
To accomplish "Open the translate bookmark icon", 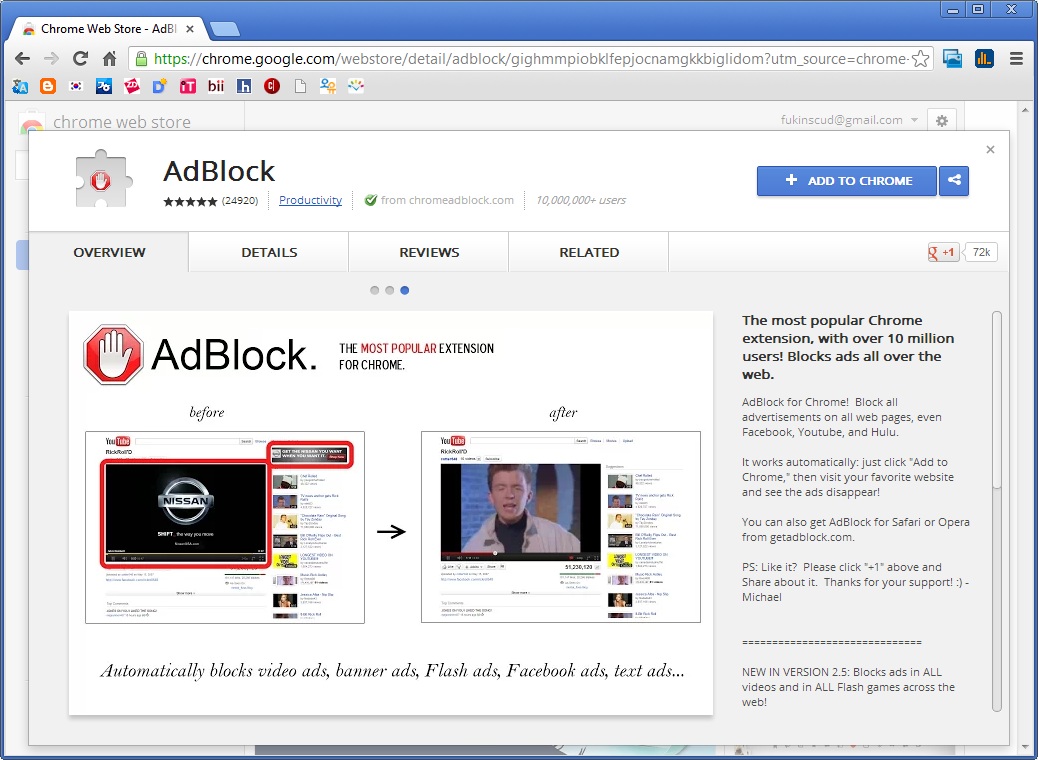I will tap(20, 86).
